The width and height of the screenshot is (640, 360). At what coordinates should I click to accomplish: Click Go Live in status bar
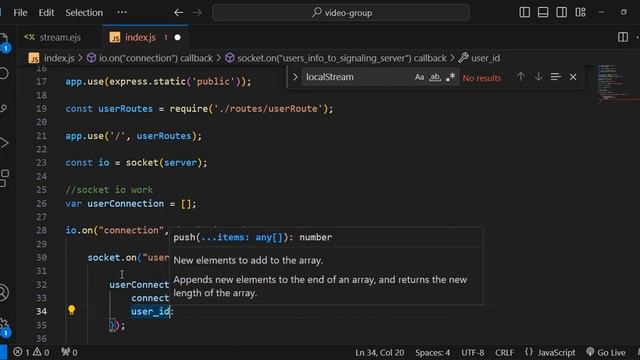pos(606,353)
